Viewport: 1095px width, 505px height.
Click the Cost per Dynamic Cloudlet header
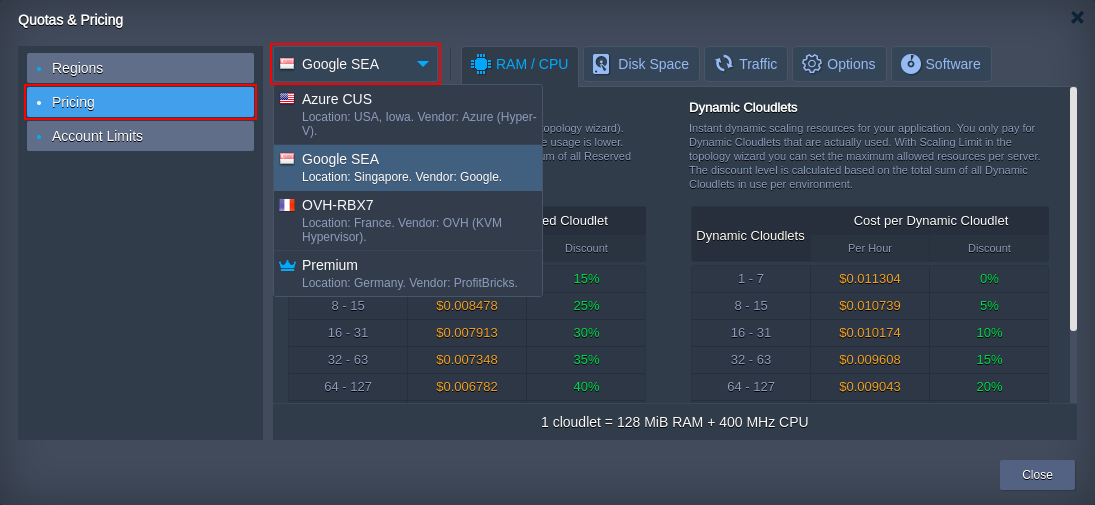pyautogui.click(x=930, y=221)
